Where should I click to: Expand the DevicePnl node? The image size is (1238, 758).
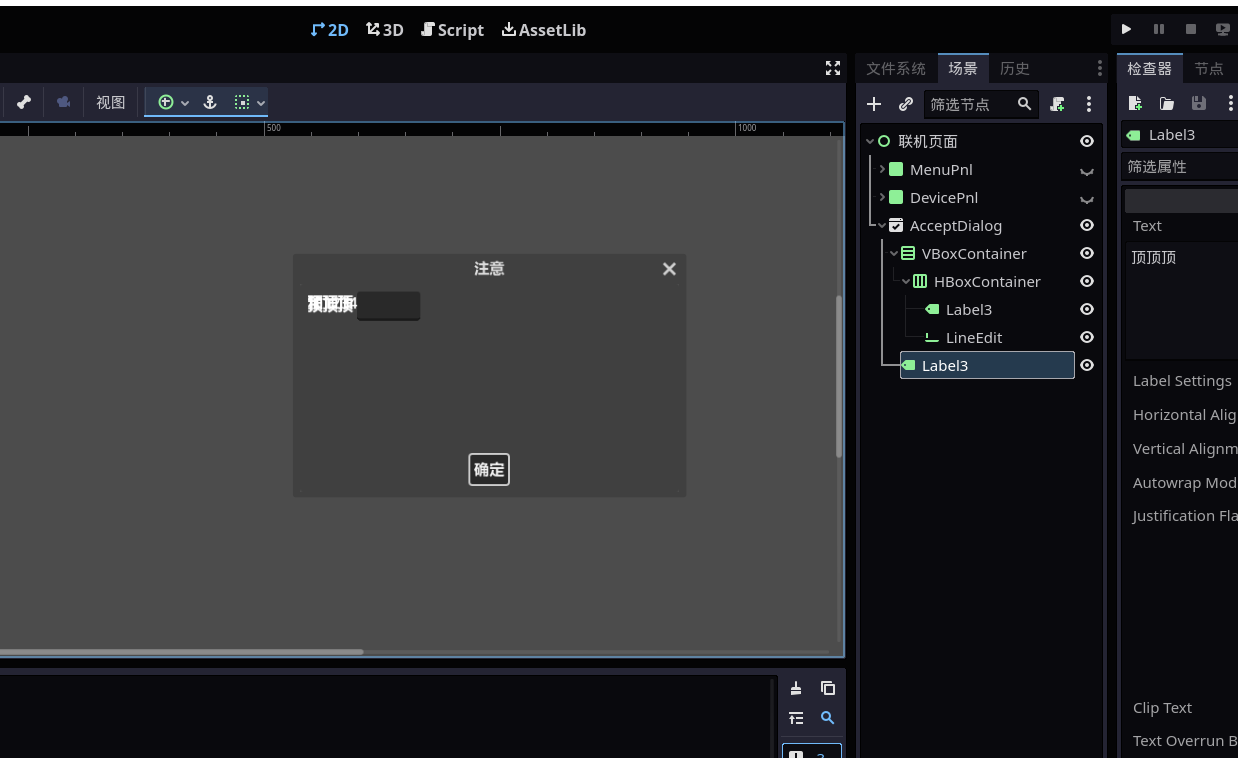coord(881,197)
